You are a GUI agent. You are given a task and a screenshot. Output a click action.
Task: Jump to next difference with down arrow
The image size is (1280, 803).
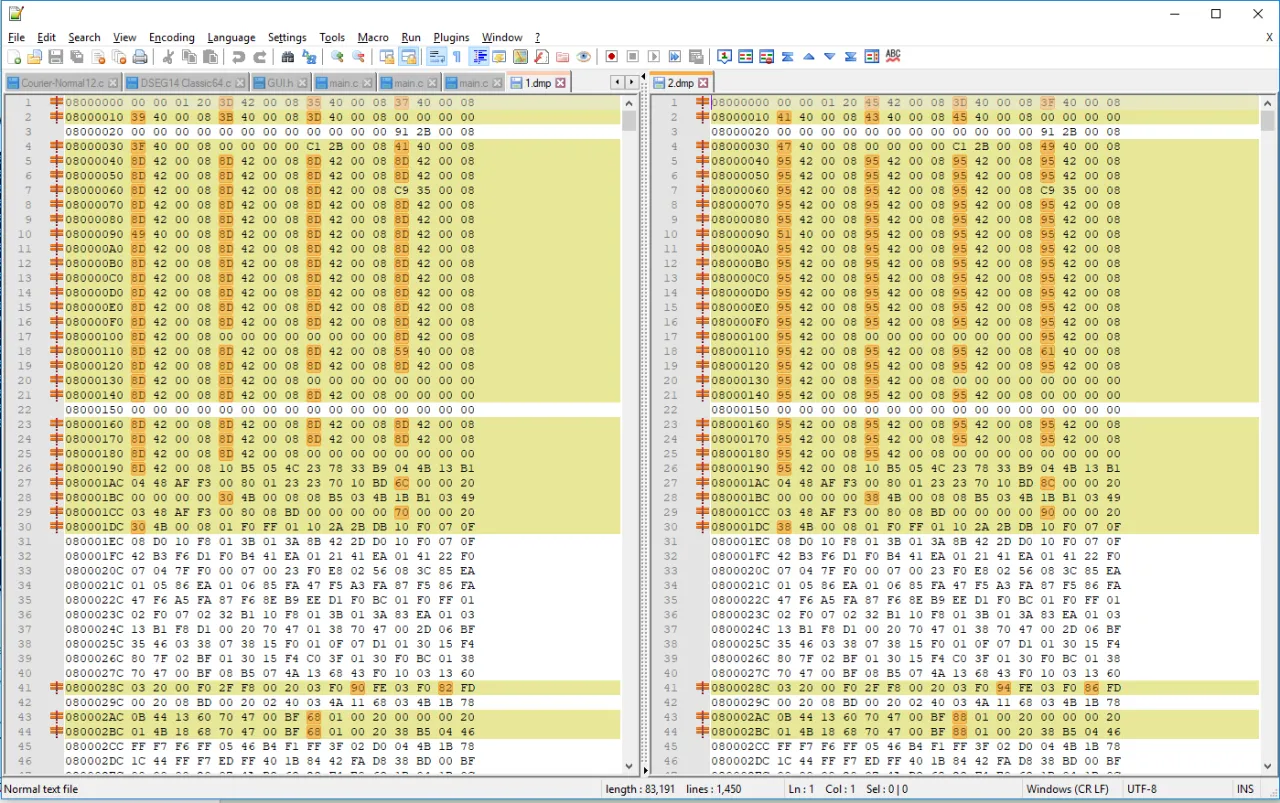[829, 57]
